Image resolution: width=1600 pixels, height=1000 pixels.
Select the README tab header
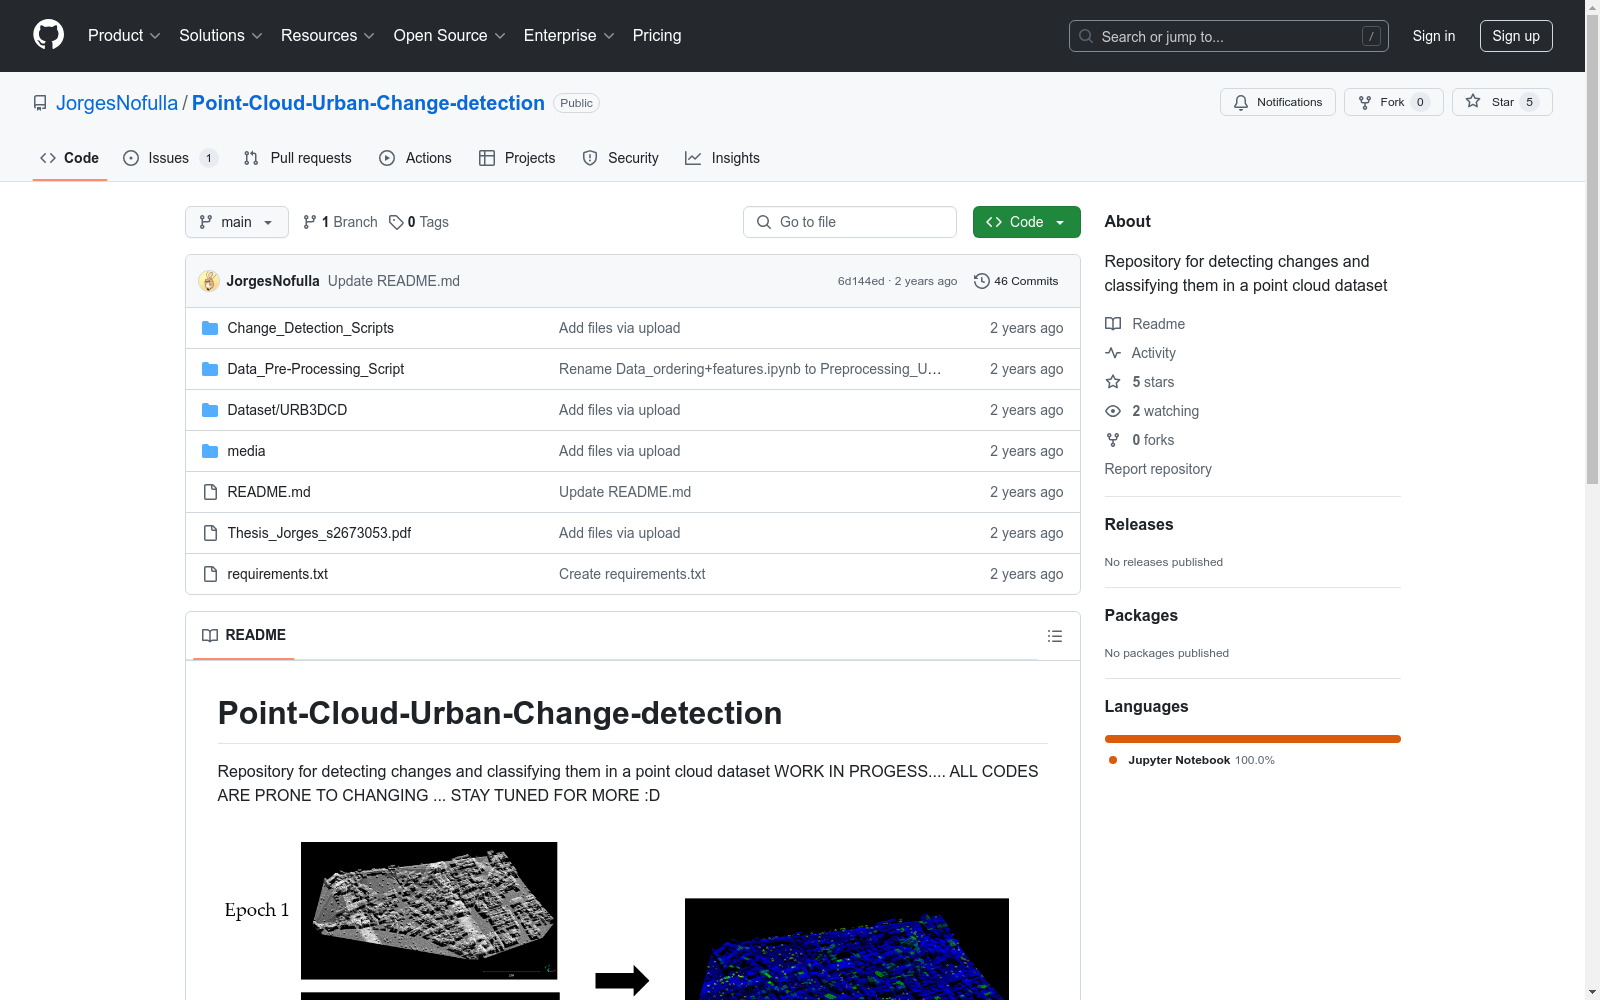(x=244, y=635)
